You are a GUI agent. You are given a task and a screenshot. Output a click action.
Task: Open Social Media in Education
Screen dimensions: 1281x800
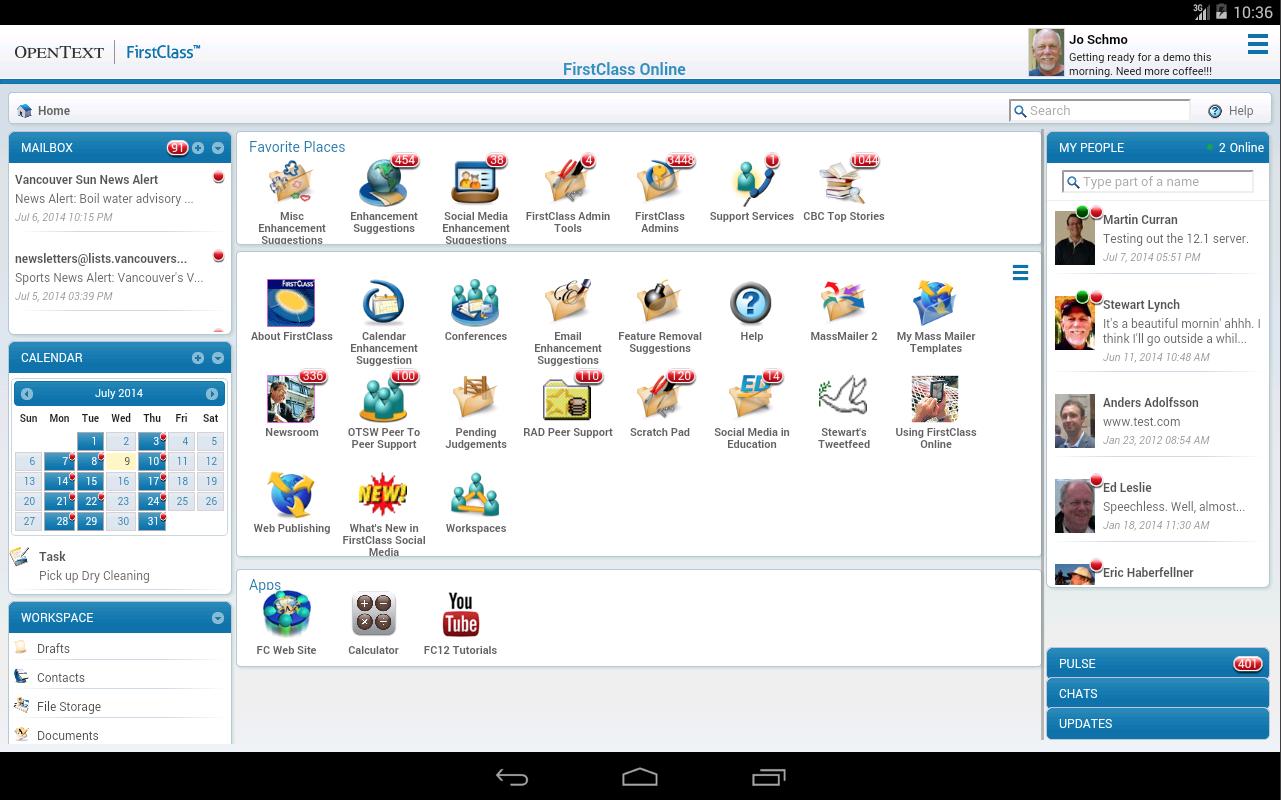(752, 399)
